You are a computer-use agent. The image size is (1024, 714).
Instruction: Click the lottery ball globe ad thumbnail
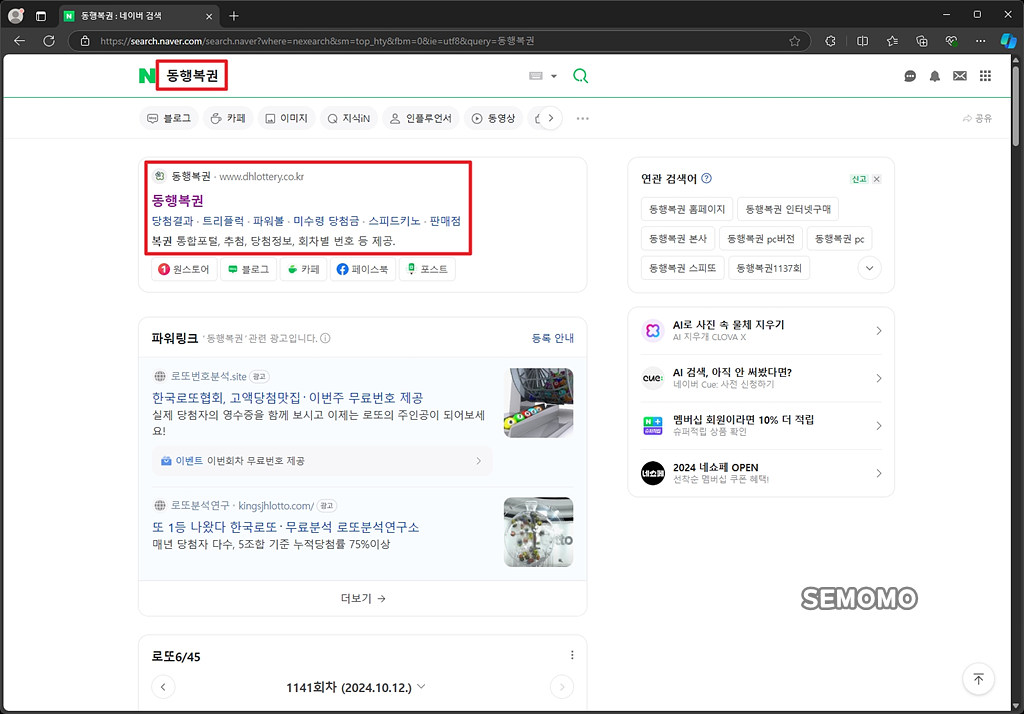click(539, 532)
